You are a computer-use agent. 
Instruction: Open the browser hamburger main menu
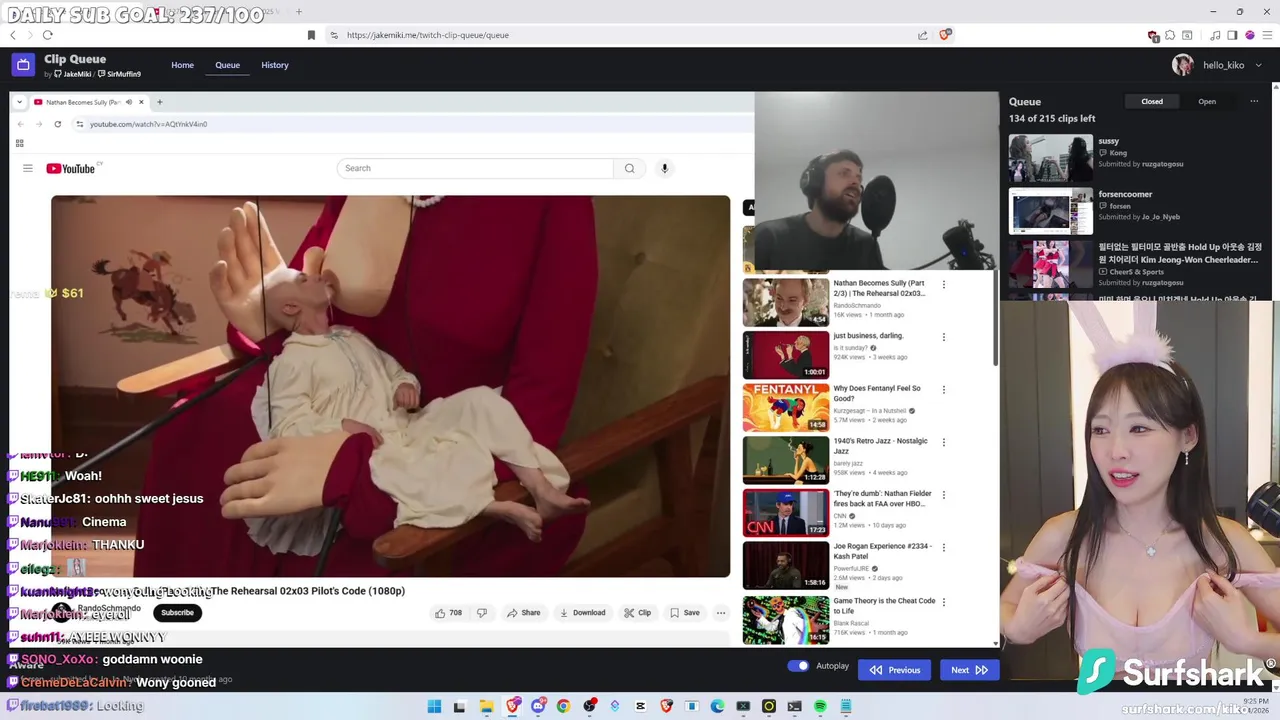1267,35
